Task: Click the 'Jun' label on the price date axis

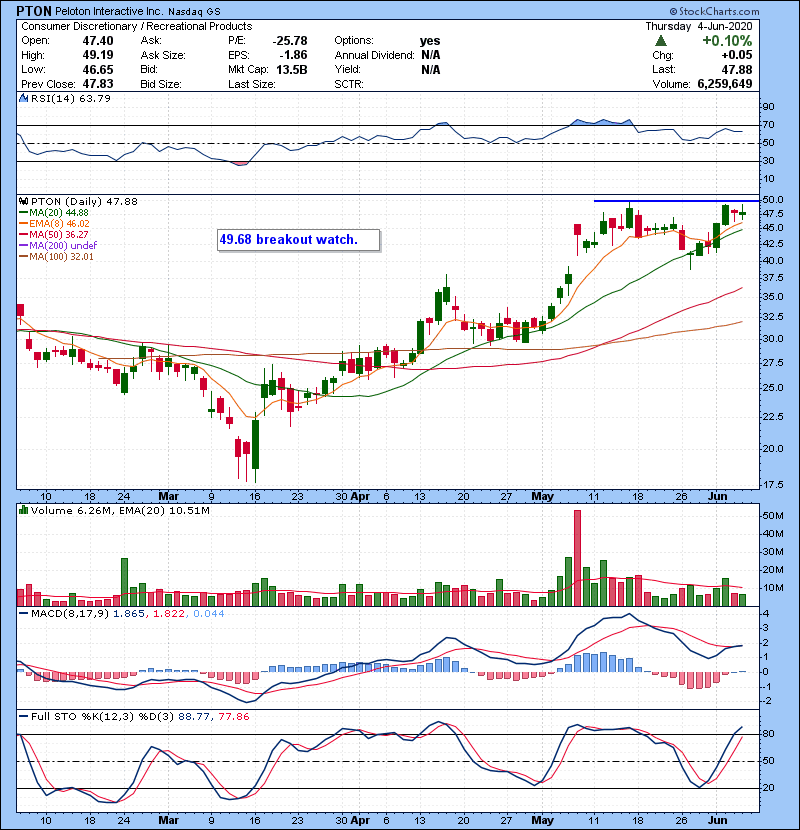Action: (x=717, y=497)
